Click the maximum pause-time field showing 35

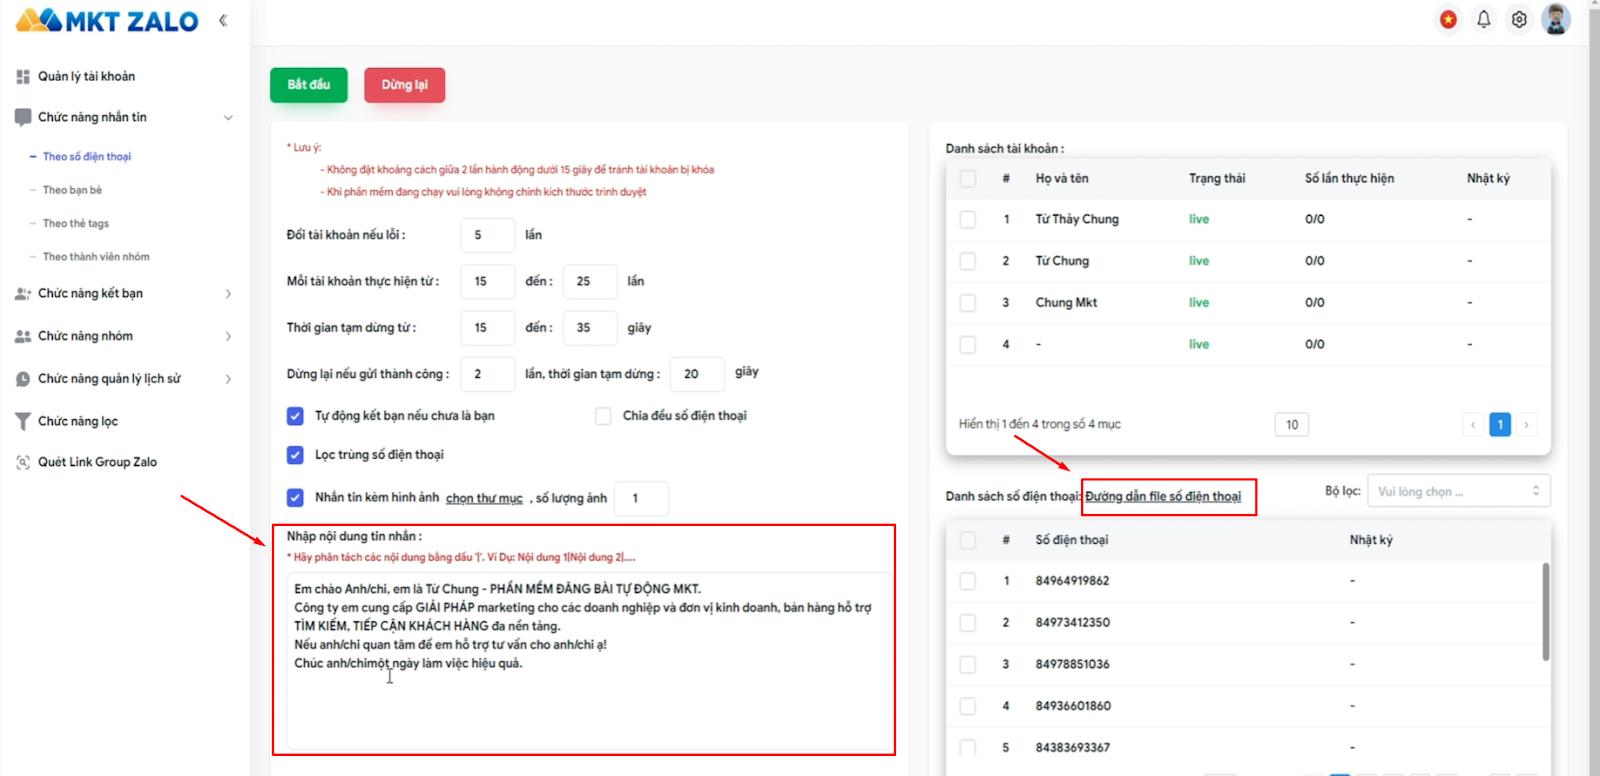(x=590, y=328)
